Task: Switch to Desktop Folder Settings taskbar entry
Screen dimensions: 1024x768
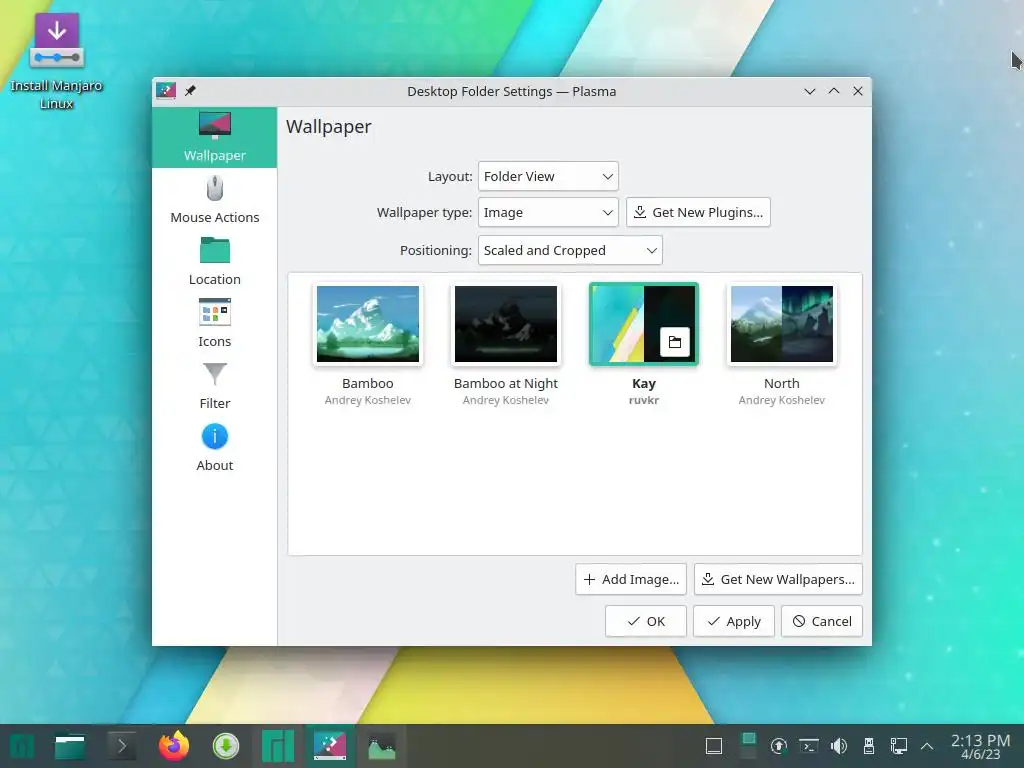Action: [x=330, y=746]
